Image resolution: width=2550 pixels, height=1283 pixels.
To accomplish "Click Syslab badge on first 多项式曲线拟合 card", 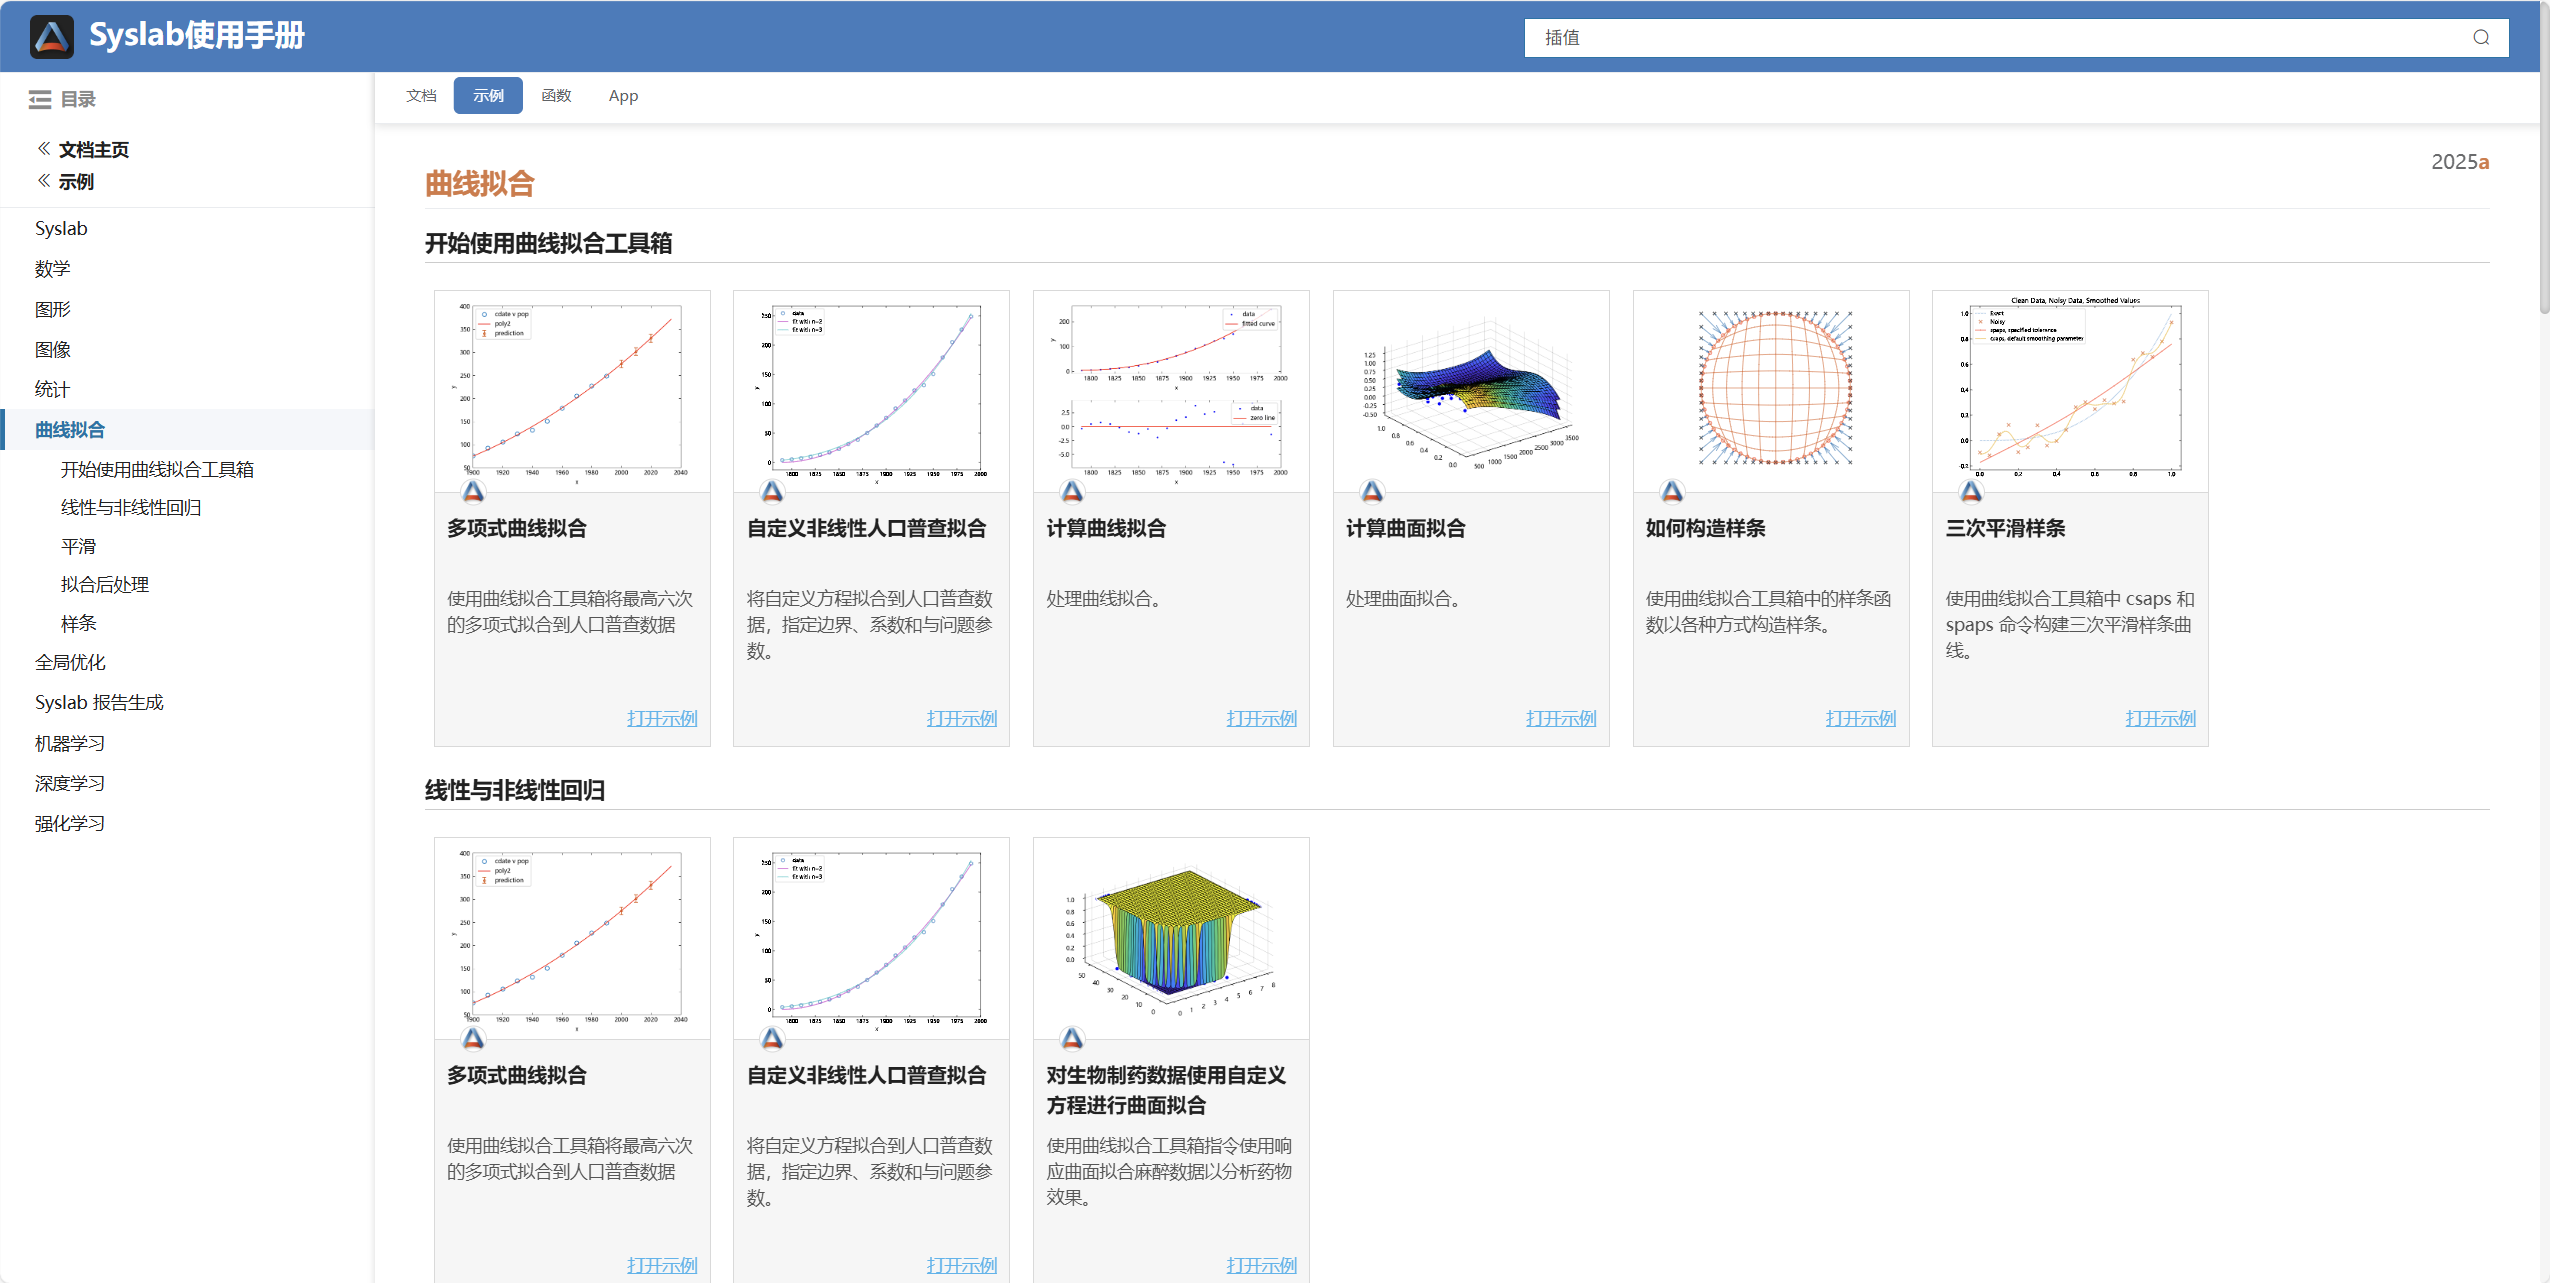I will tap(473, 491).
